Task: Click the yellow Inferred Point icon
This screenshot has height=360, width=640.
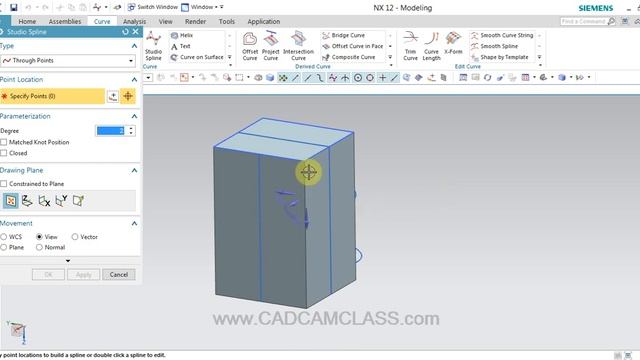Action: pos(128,96)
